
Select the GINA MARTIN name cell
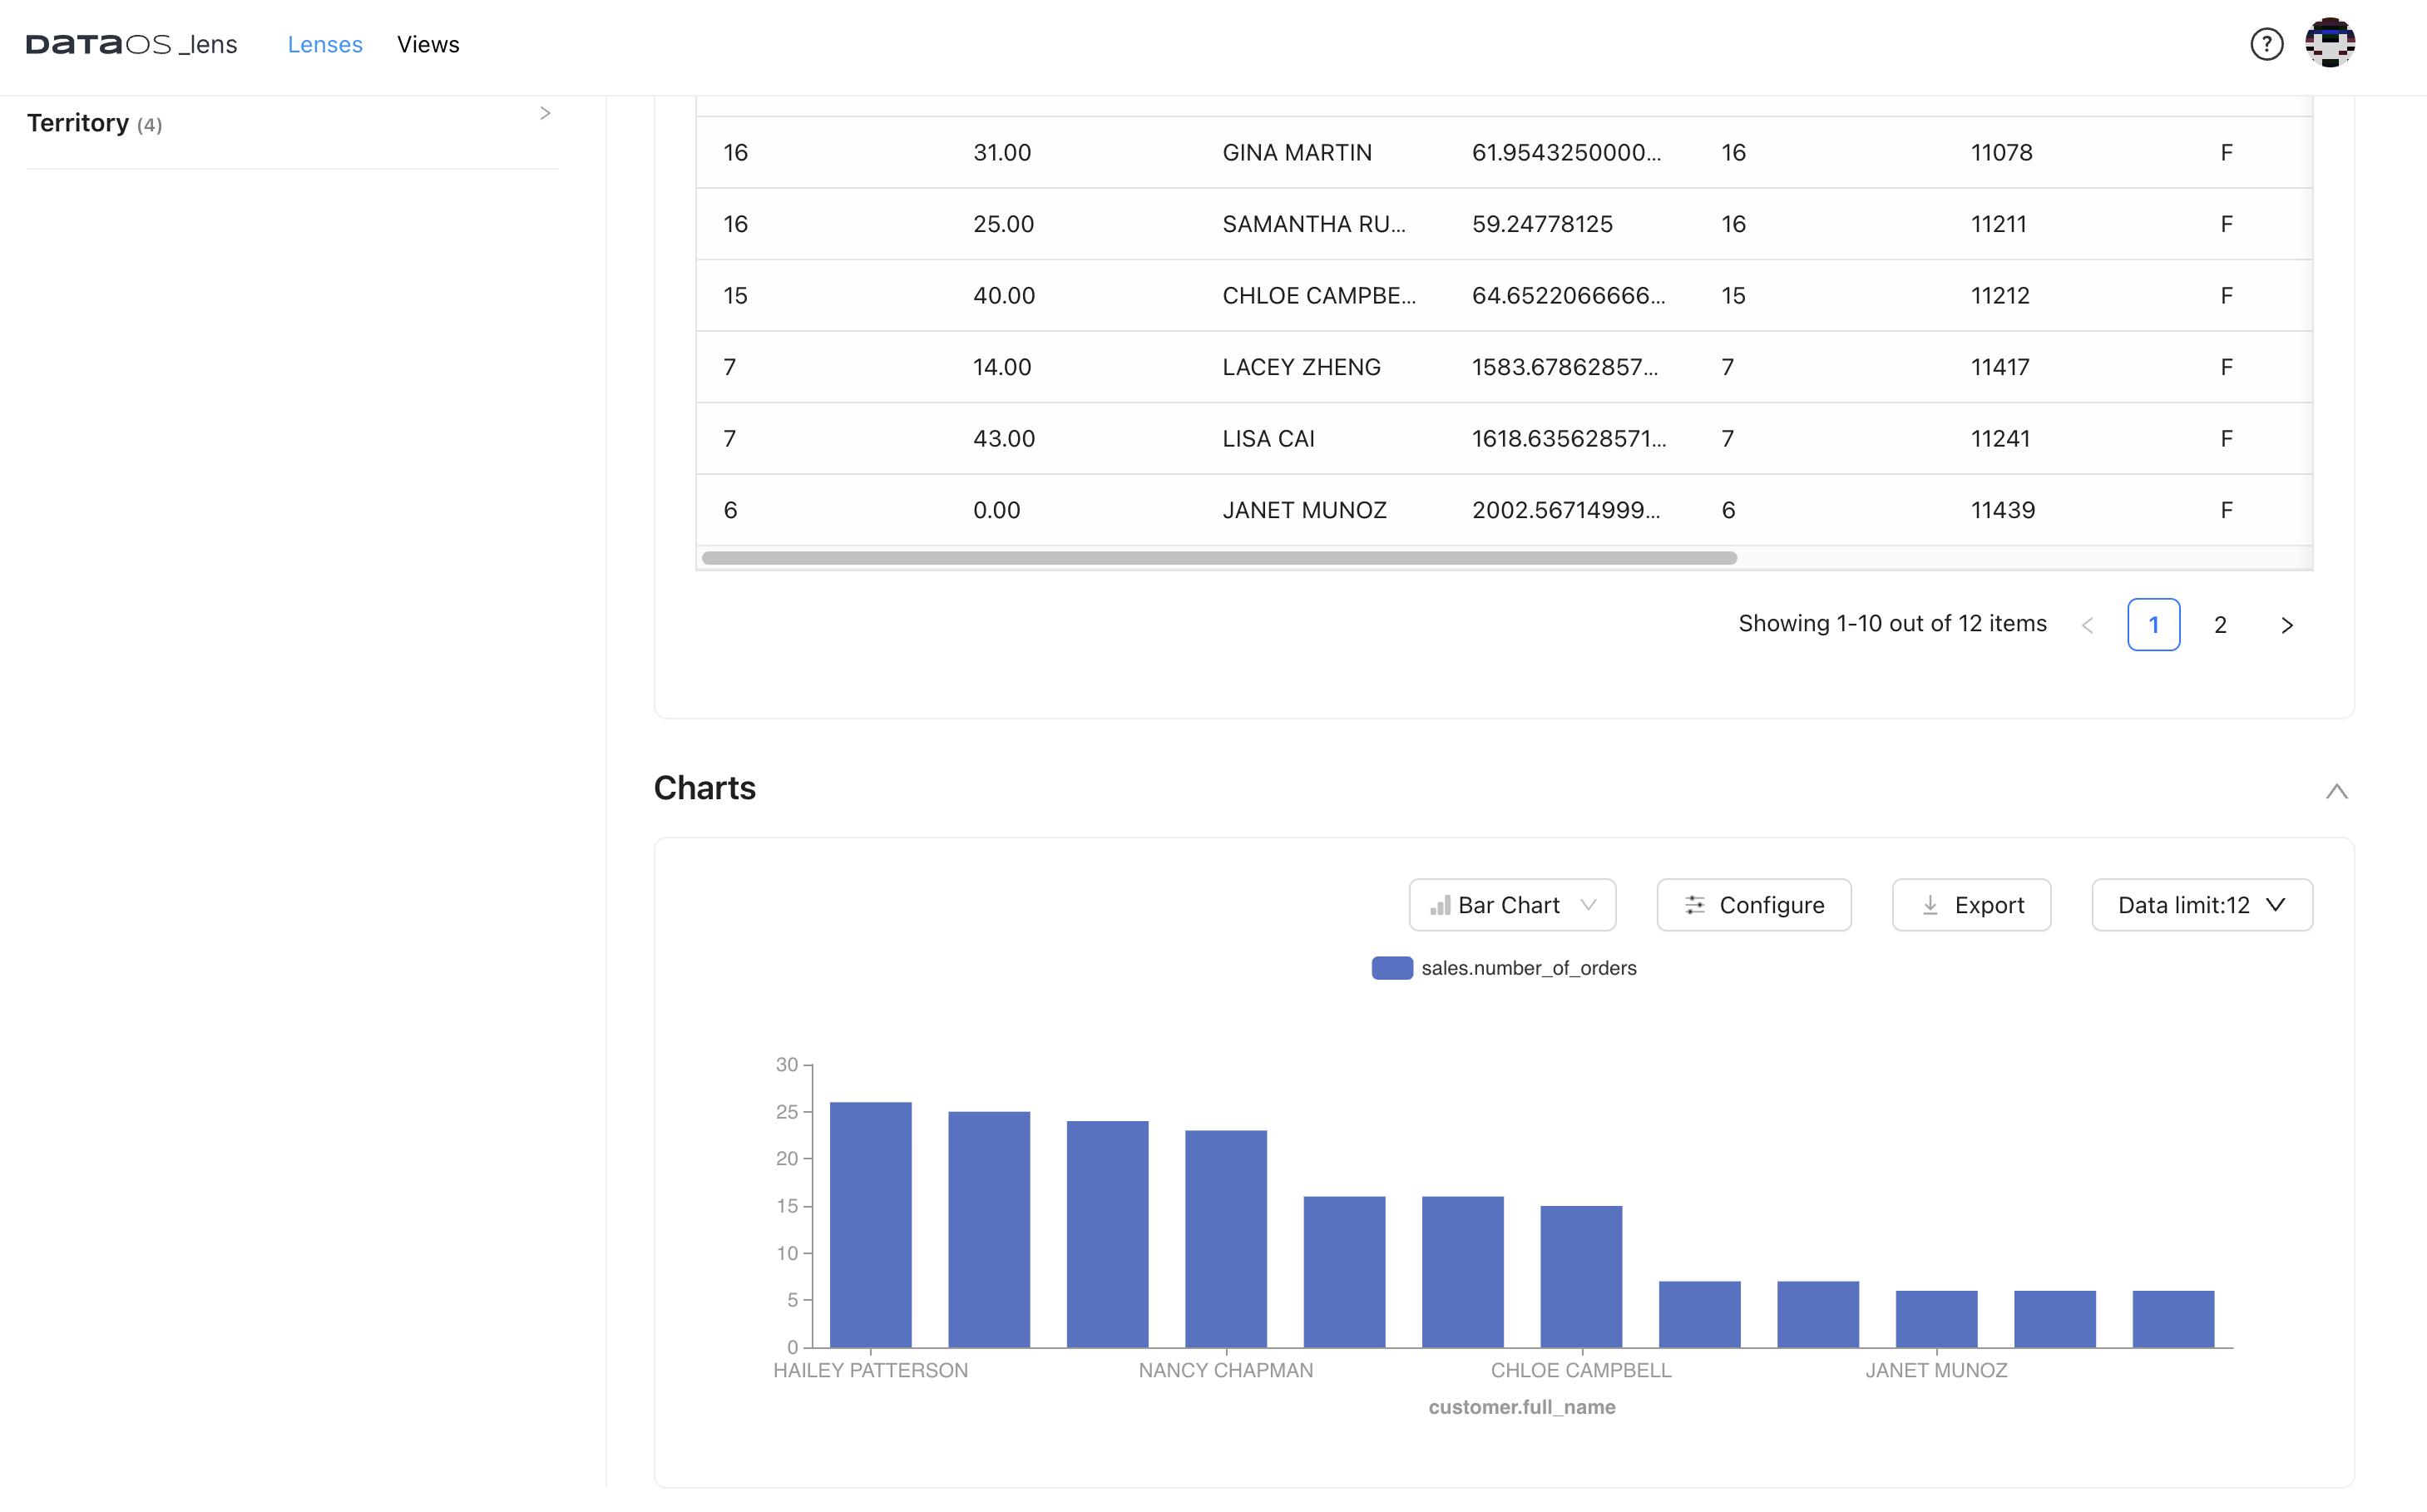(x=1297, y=153)
